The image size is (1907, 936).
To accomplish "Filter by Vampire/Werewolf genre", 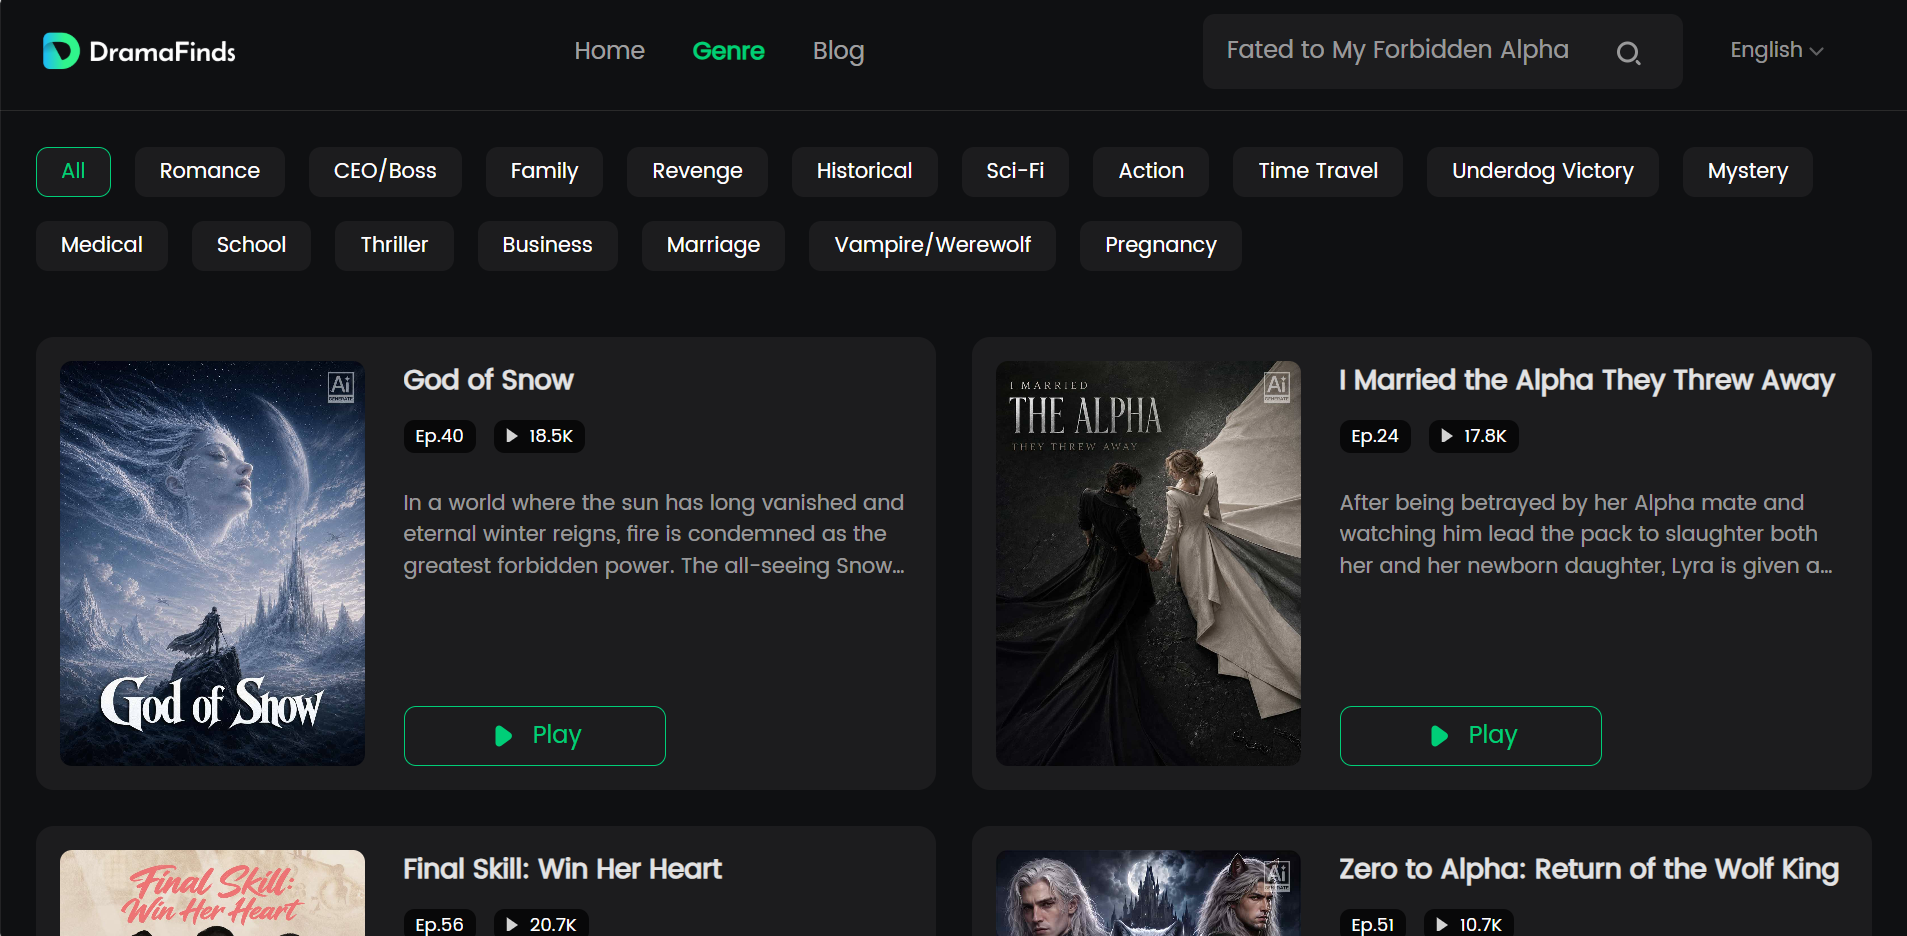I will coord(932,245).
